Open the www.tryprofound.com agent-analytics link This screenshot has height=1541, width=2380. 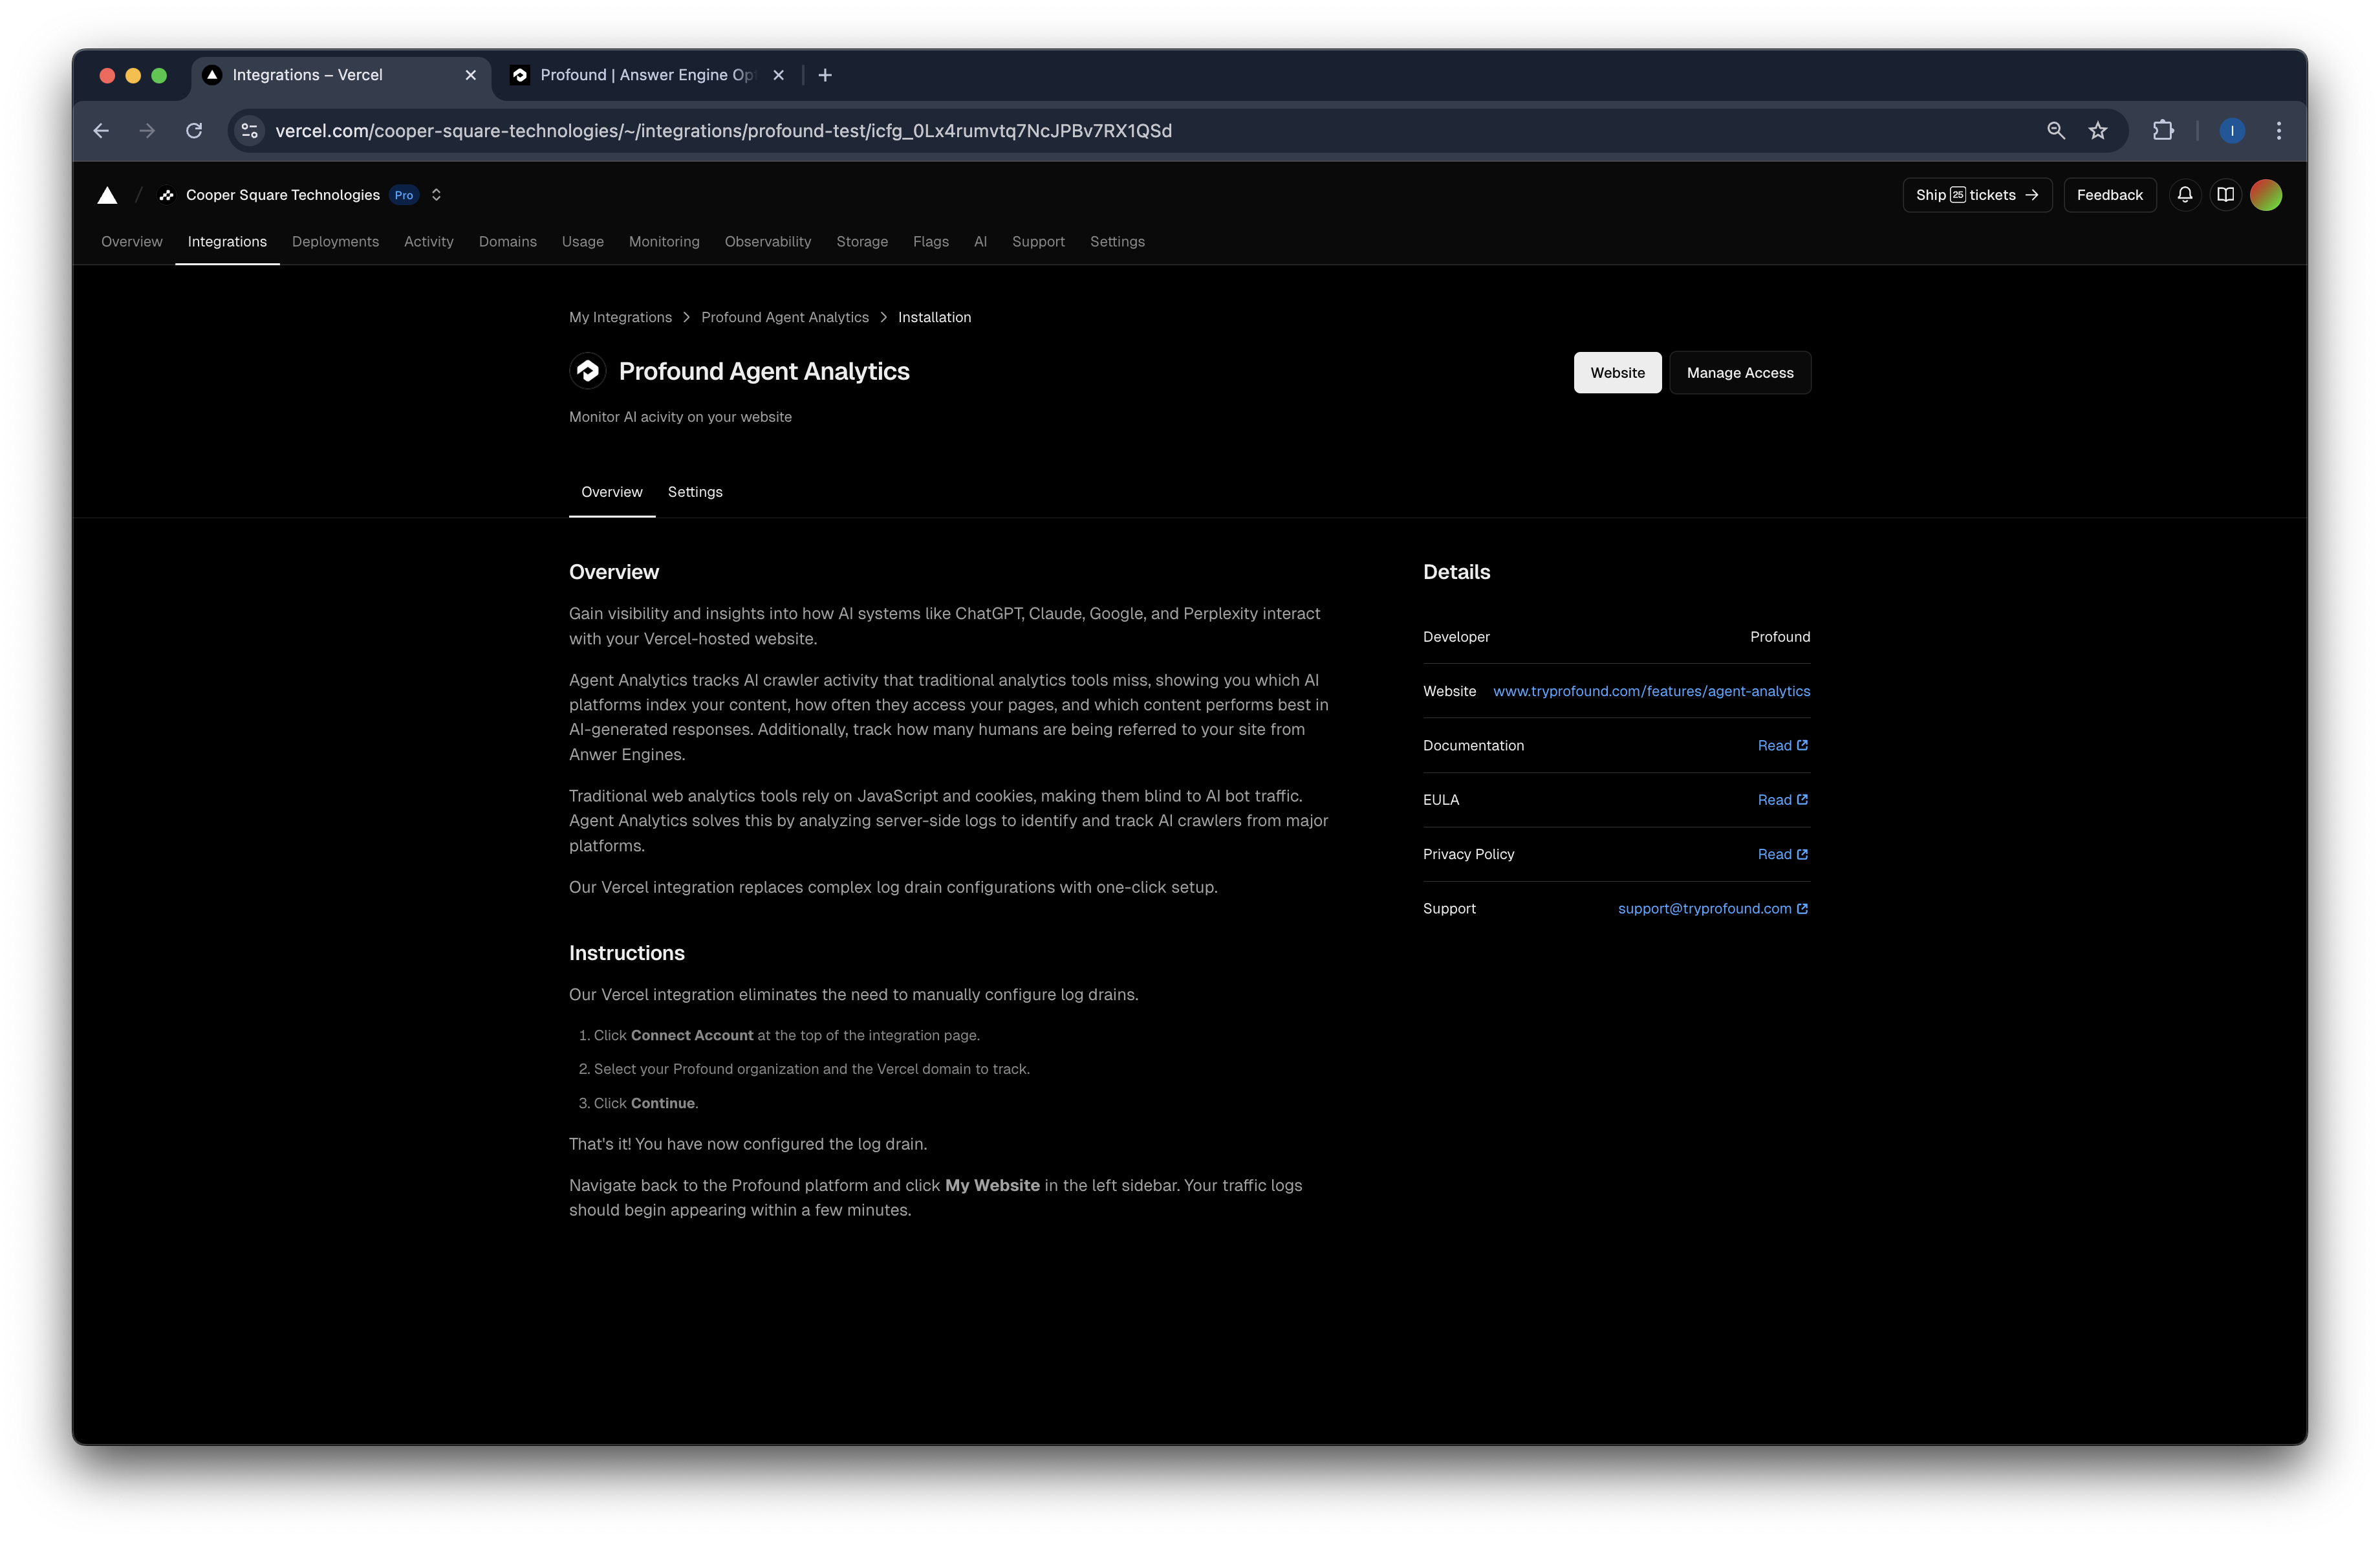pyautogui.click(x=1651, y=691)
